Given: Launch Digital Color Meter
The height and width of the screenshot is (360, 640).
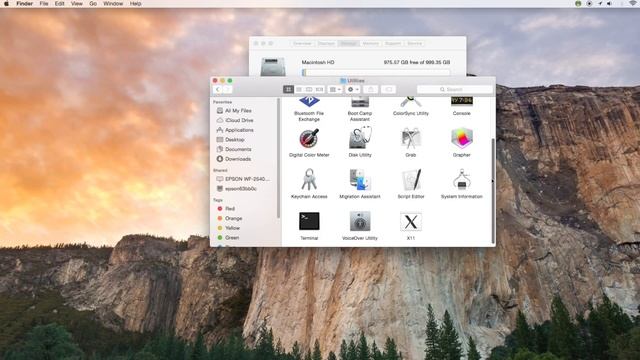Looking at the screenshot, I should click(309, 138).
